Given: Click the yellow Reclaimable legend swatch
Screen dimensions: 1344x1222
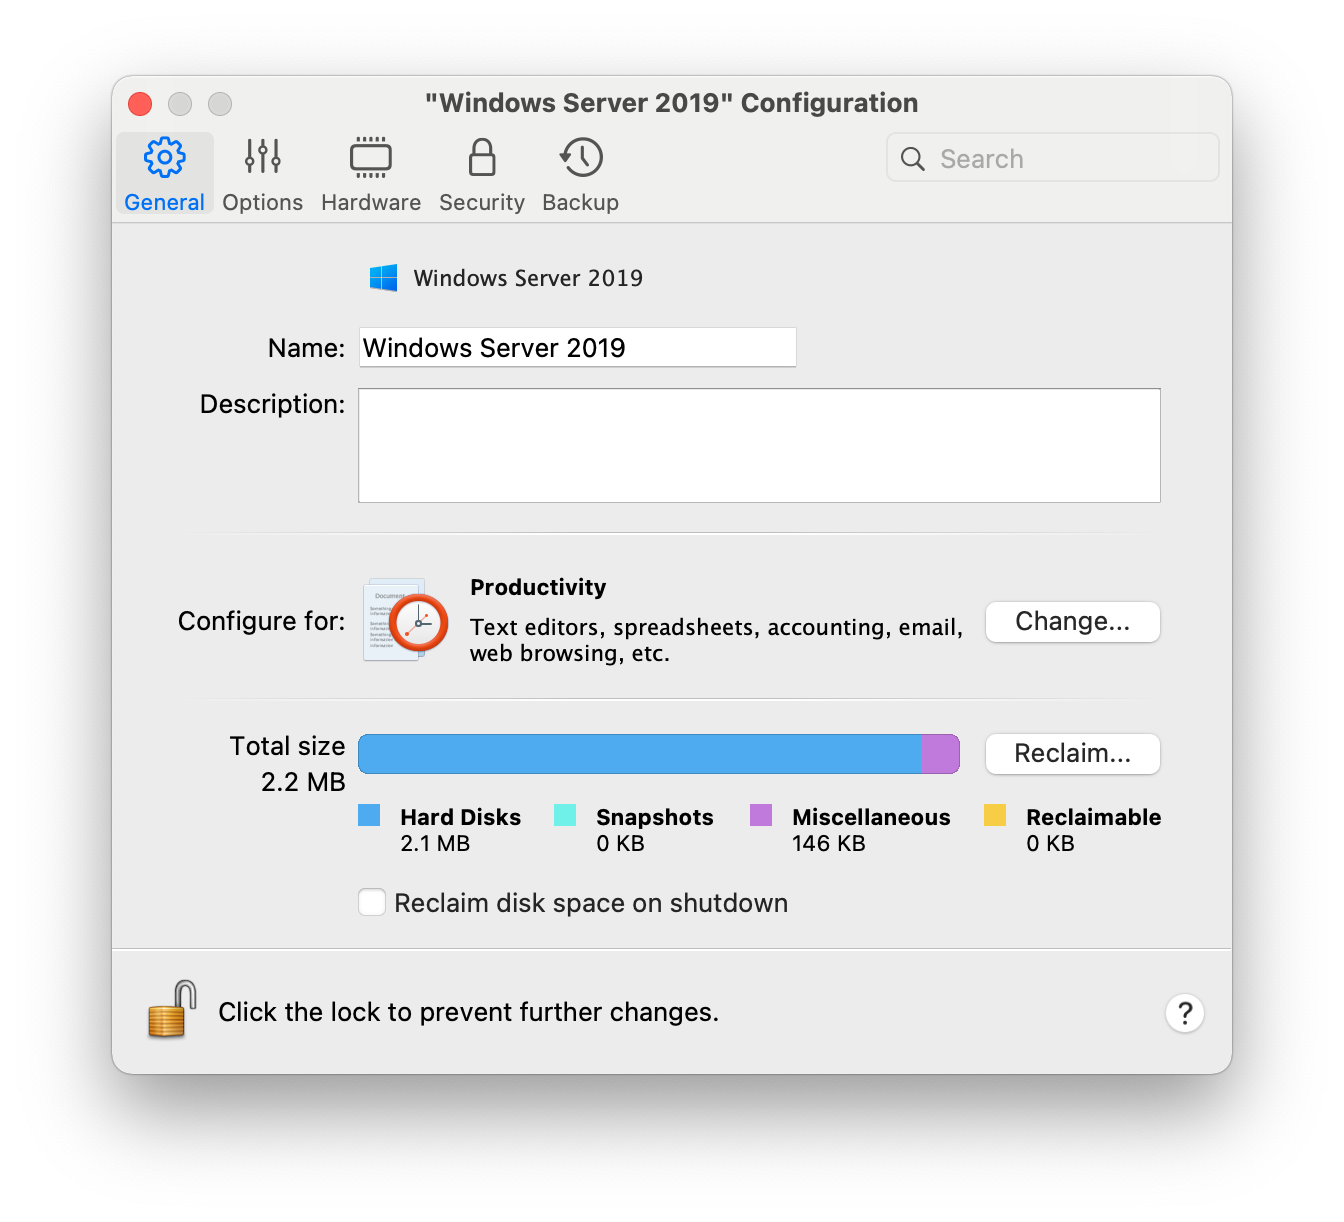Looking at the screenshot, I should tap(994, 816).
